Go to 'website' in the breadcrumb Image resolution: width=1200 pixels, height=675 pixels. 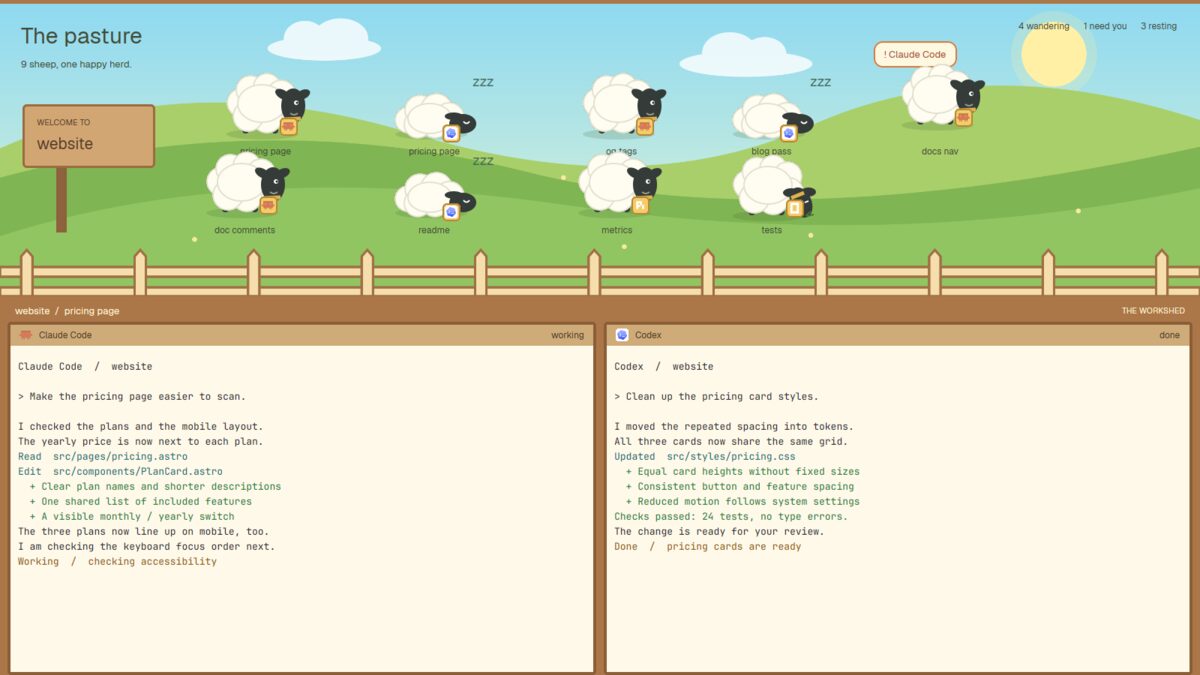[32, 311]
